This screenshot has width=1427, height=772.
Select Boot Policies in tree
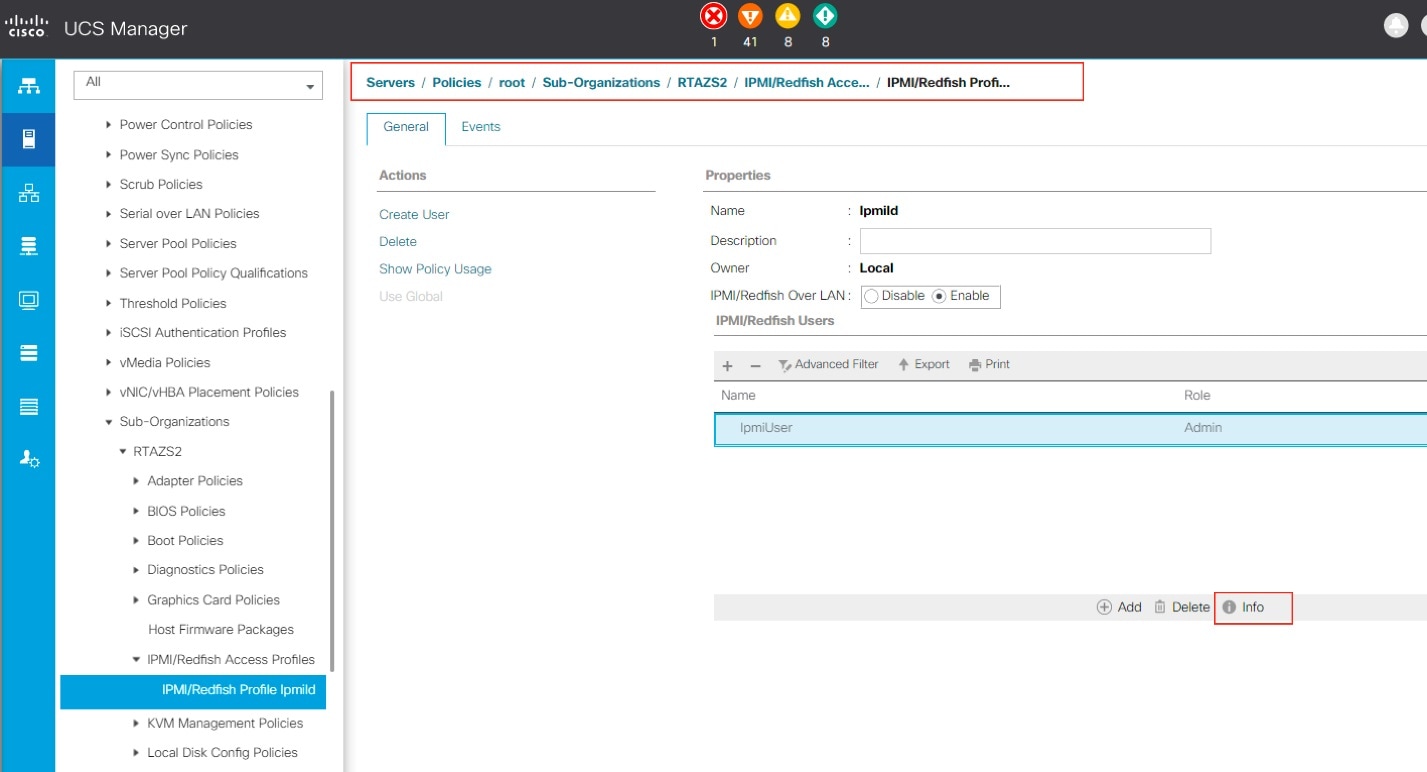pos(185,541)
